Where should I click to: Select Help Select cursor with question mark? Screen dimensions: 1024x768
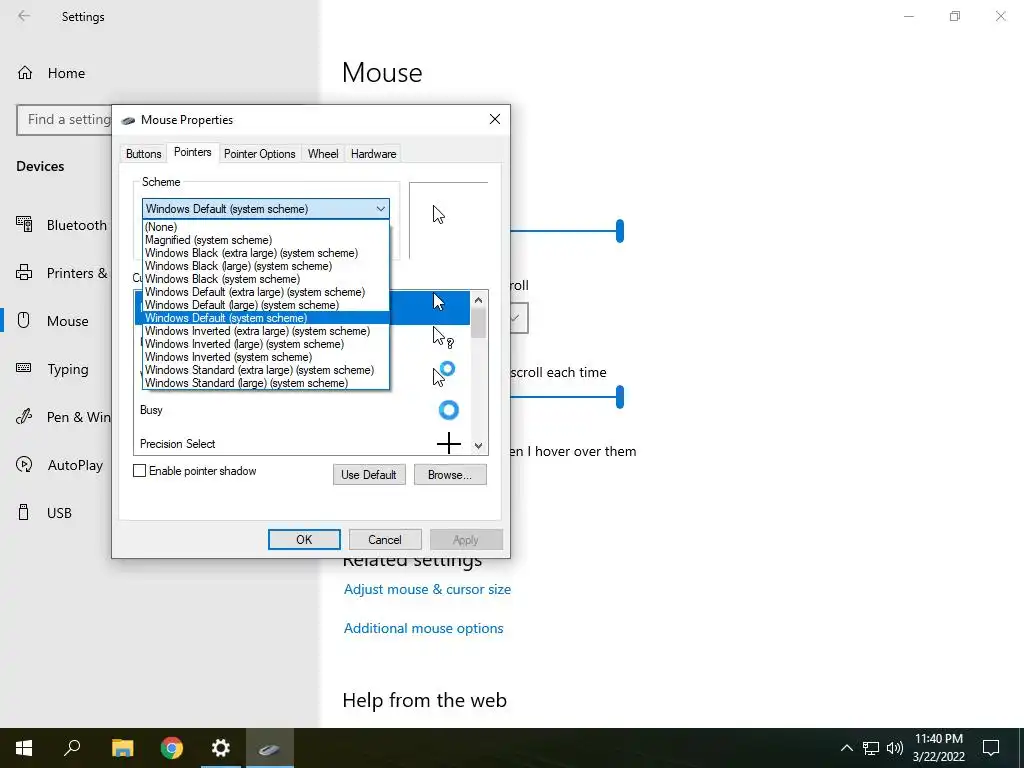point(443,337)
